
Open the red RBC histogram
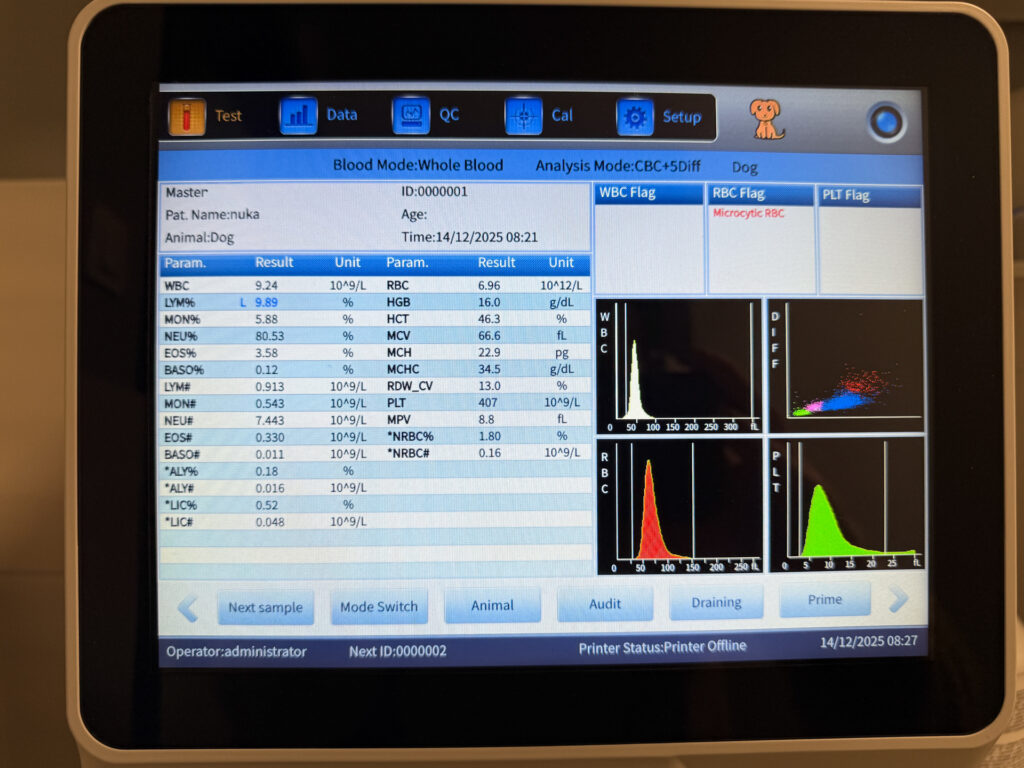pos(678,505)
